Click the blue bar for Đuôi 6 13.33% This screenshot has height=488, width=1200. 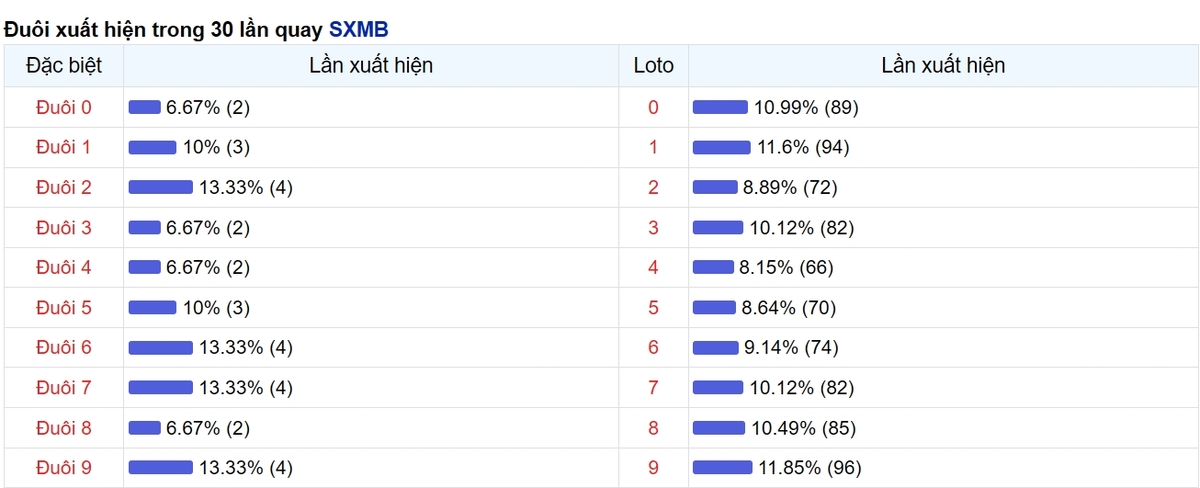point(161,347)
